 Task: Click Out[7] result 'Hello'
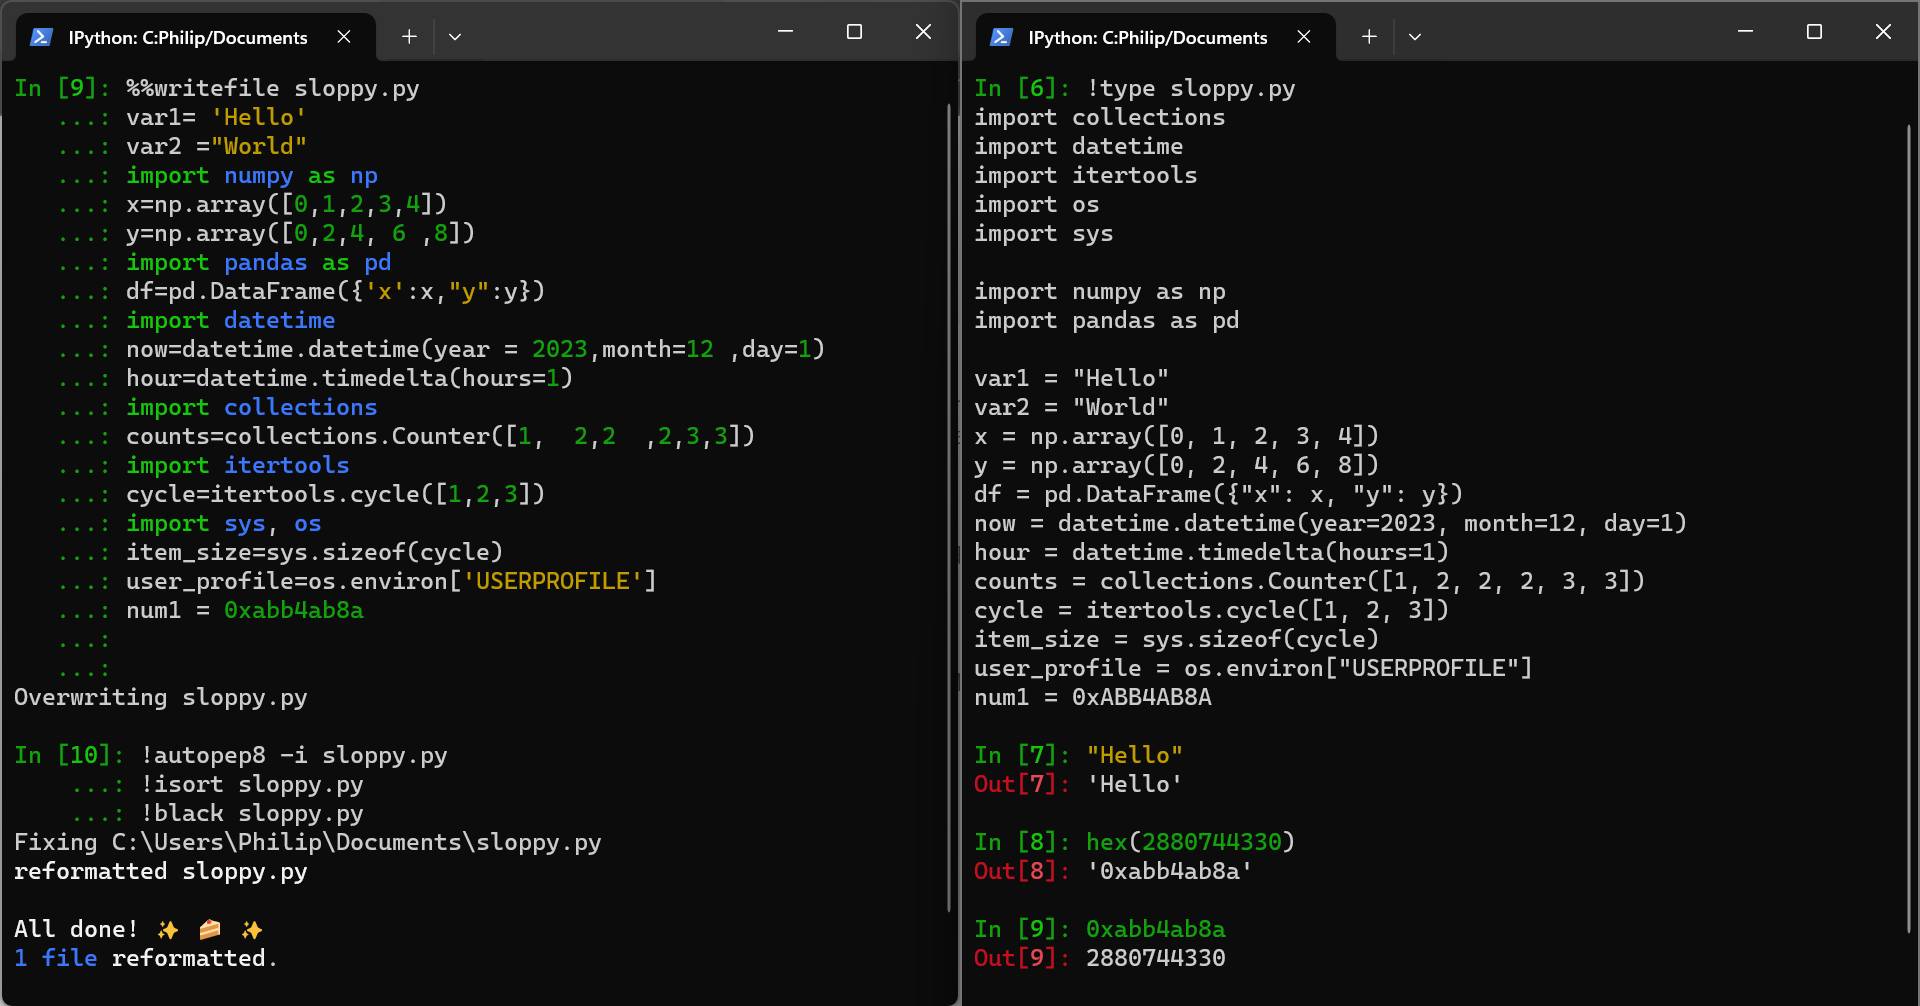tap(1135, 784)
